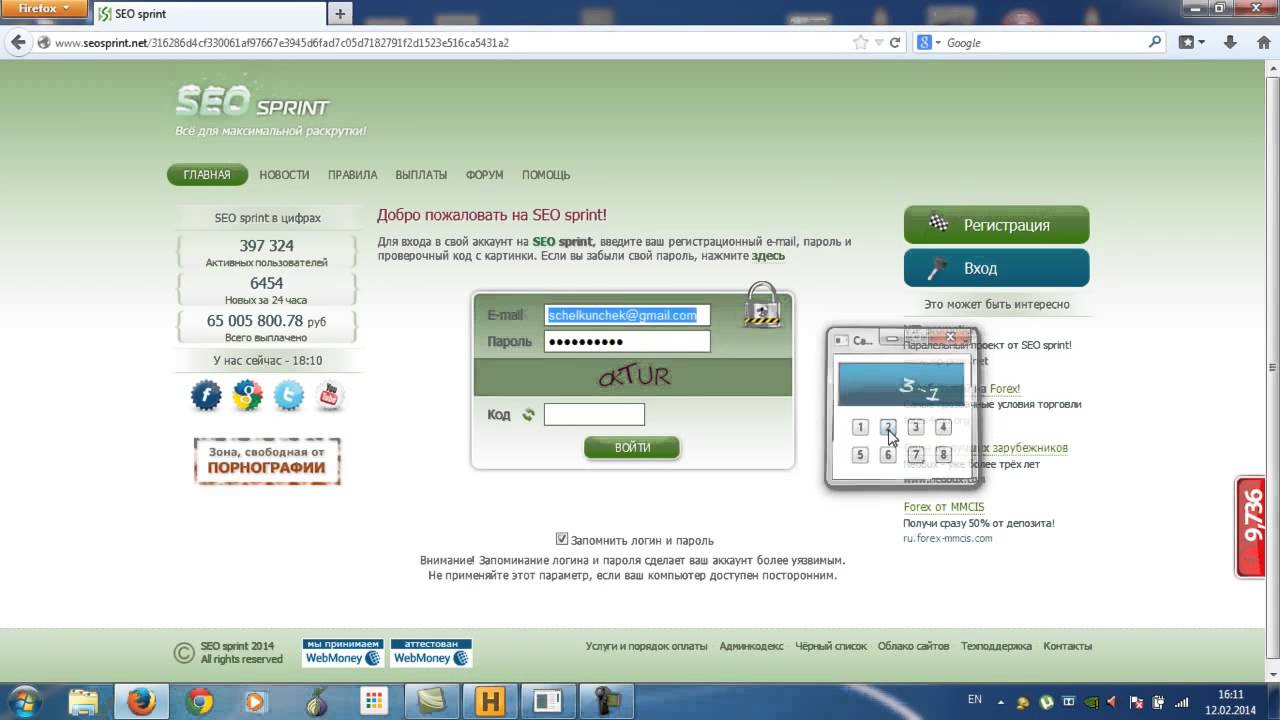Click the Код captcha input field
The width and height of the screenshot is (1280, 720).
[594, 414]
